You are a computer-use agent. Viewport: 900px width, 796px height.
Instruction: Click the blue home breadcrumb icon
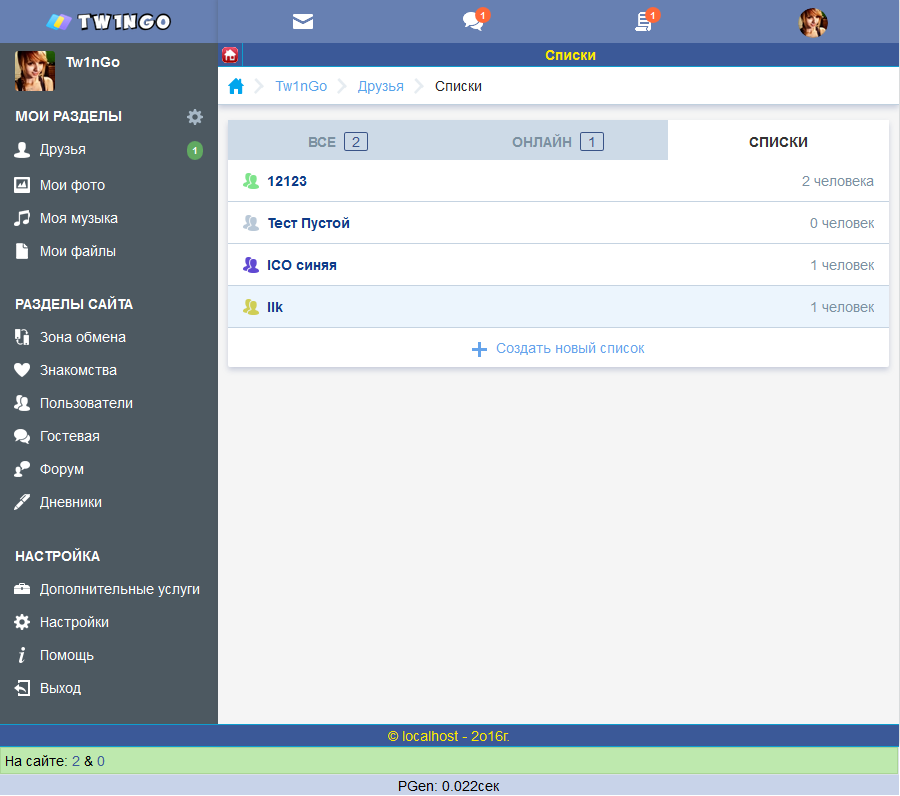click(236, 86)
